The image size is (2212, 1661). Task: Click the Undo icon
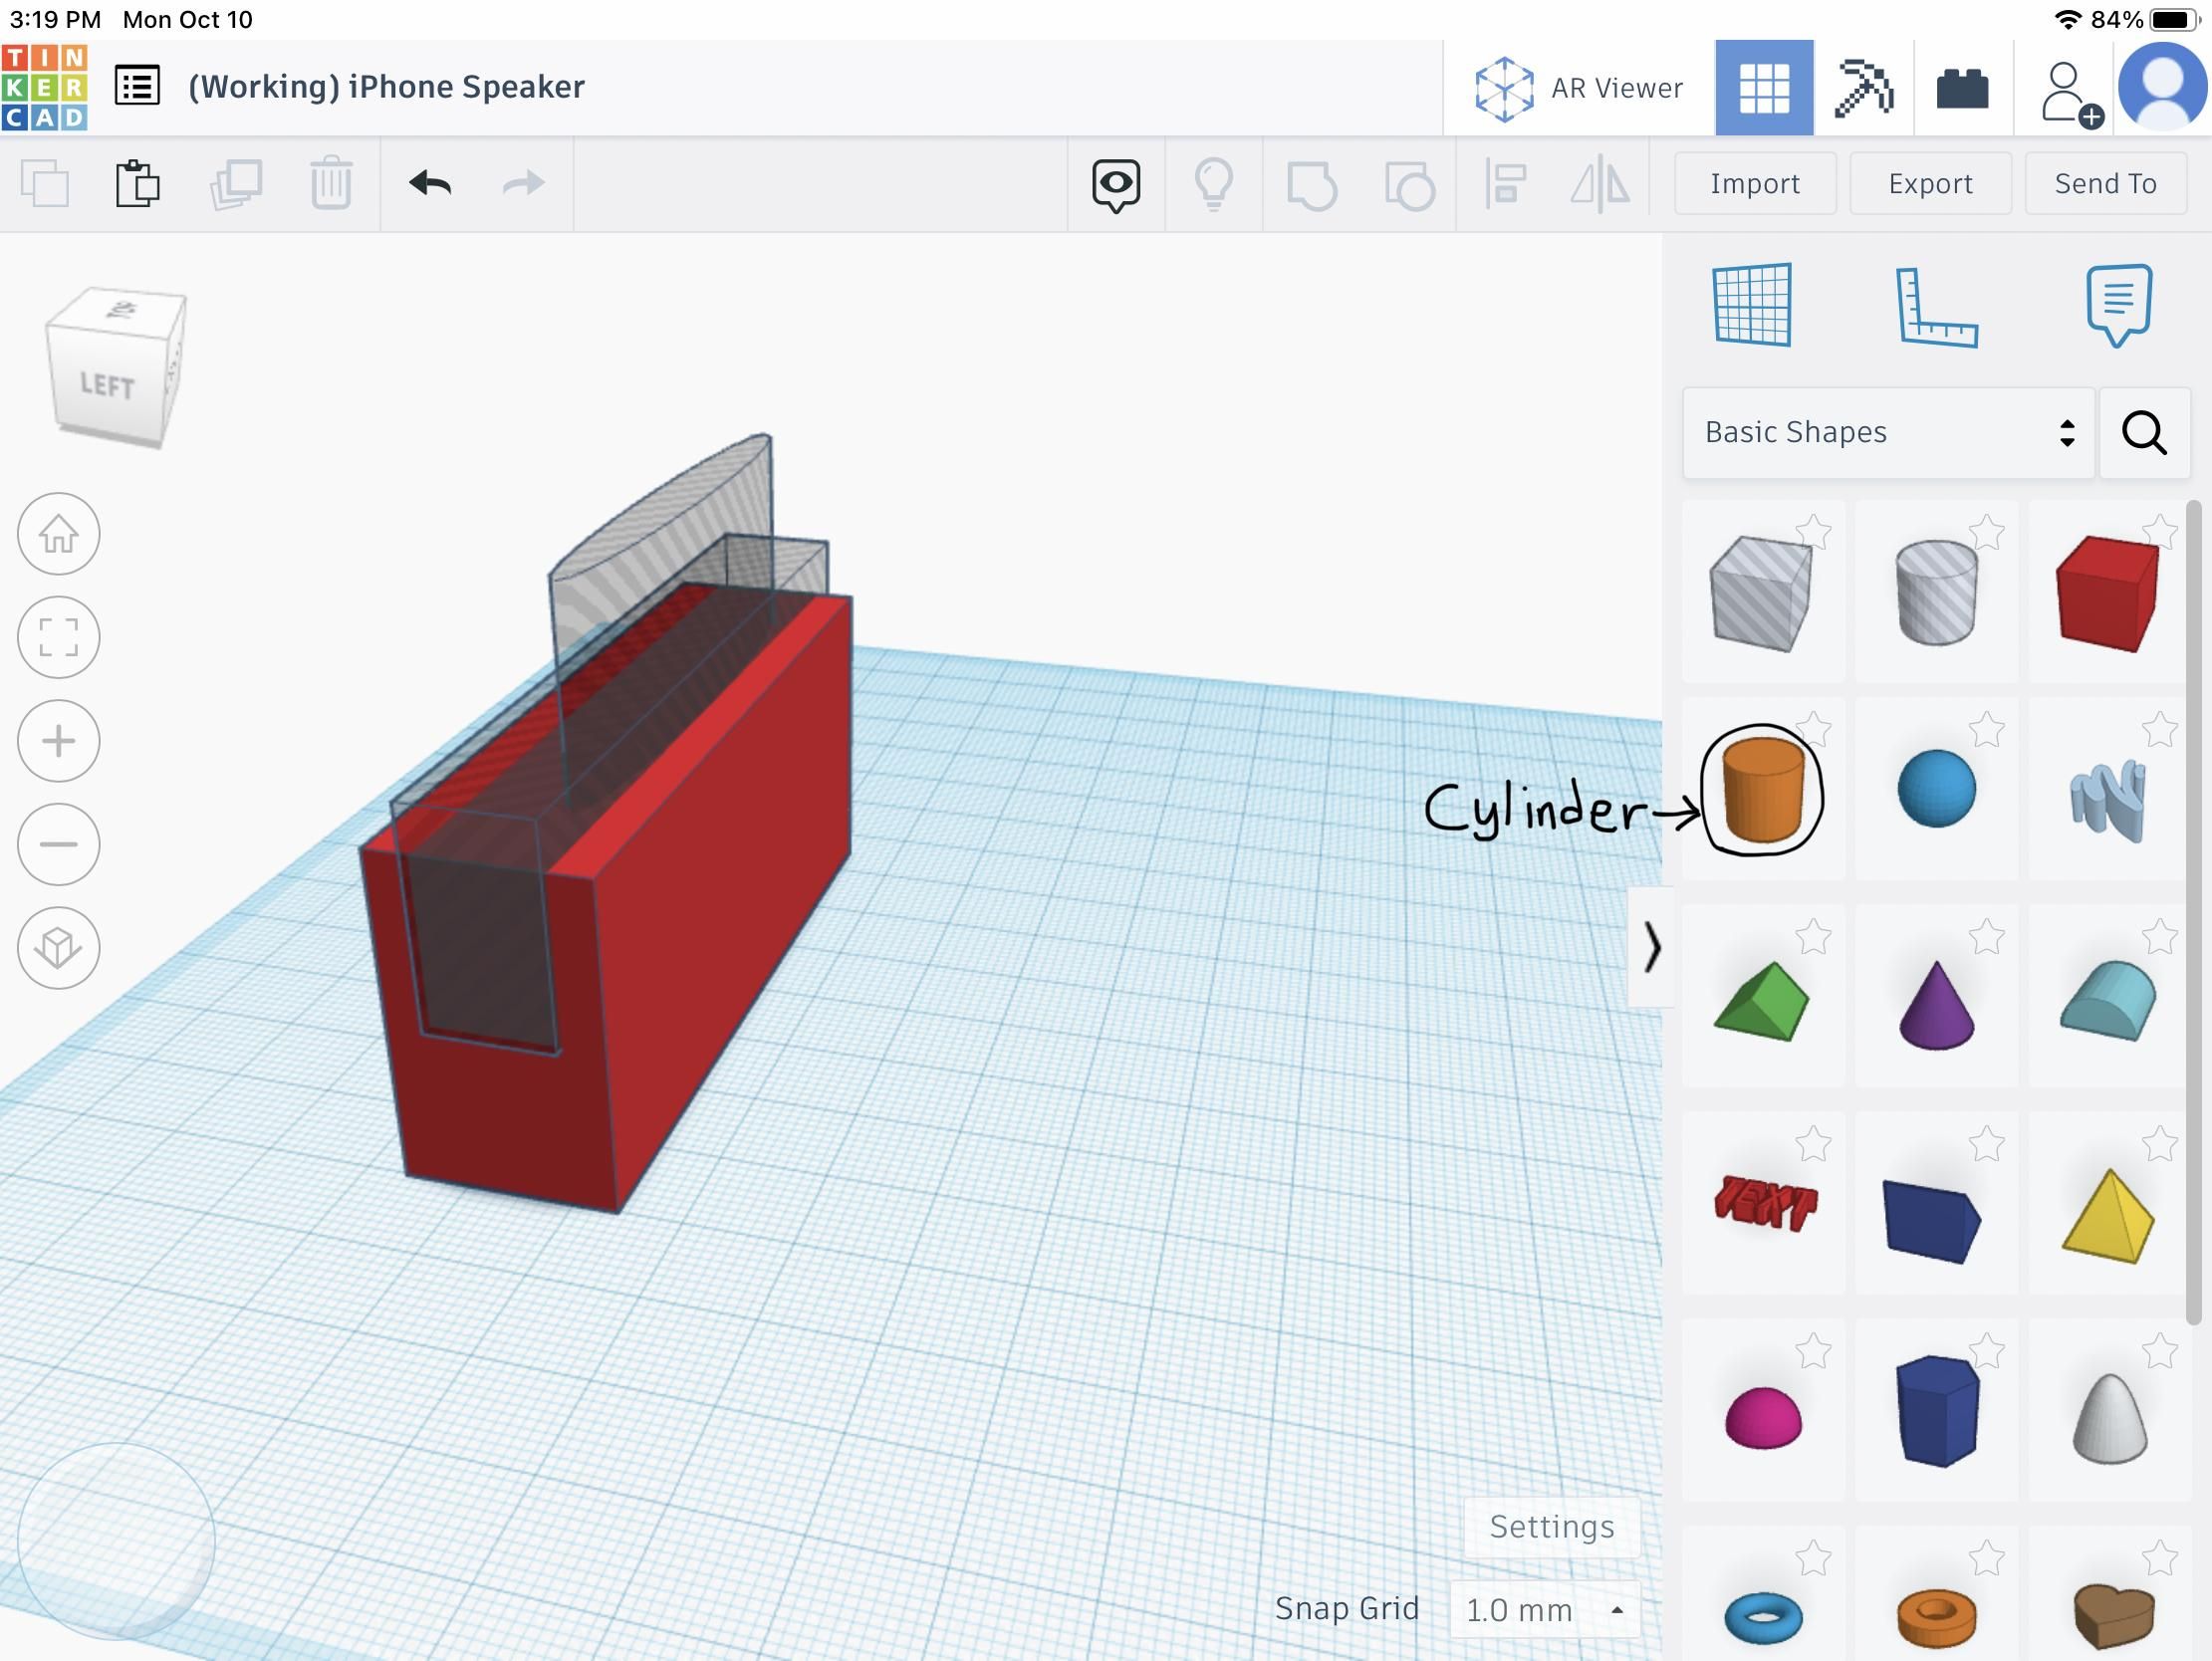pyautogui.click(x=430, y=183)
